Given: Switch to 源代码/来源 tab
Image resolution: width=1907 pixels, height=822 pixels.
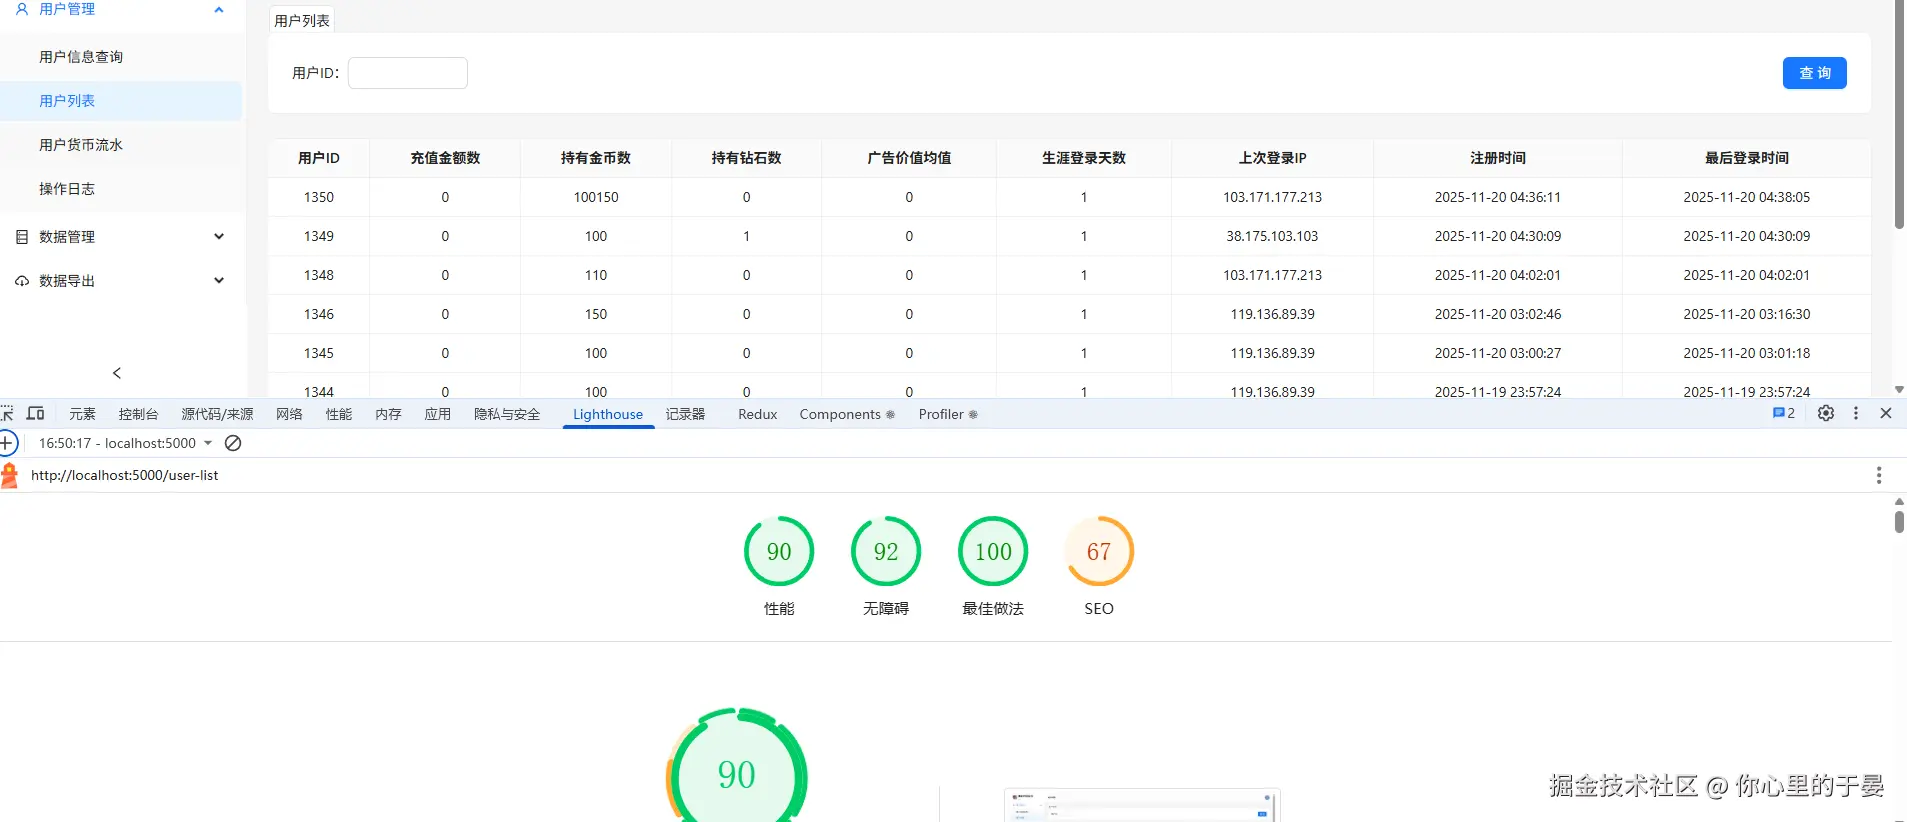Looking at the screenshot, I should click(x=217, y=414).
